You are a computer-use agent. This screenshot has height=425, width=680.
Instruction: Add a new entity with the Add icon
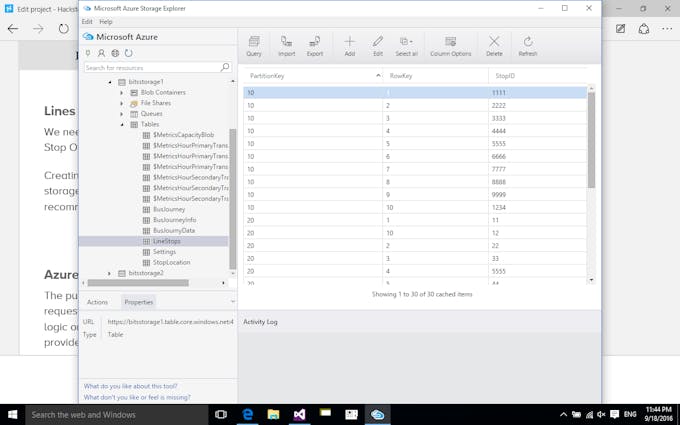(349, 45)
